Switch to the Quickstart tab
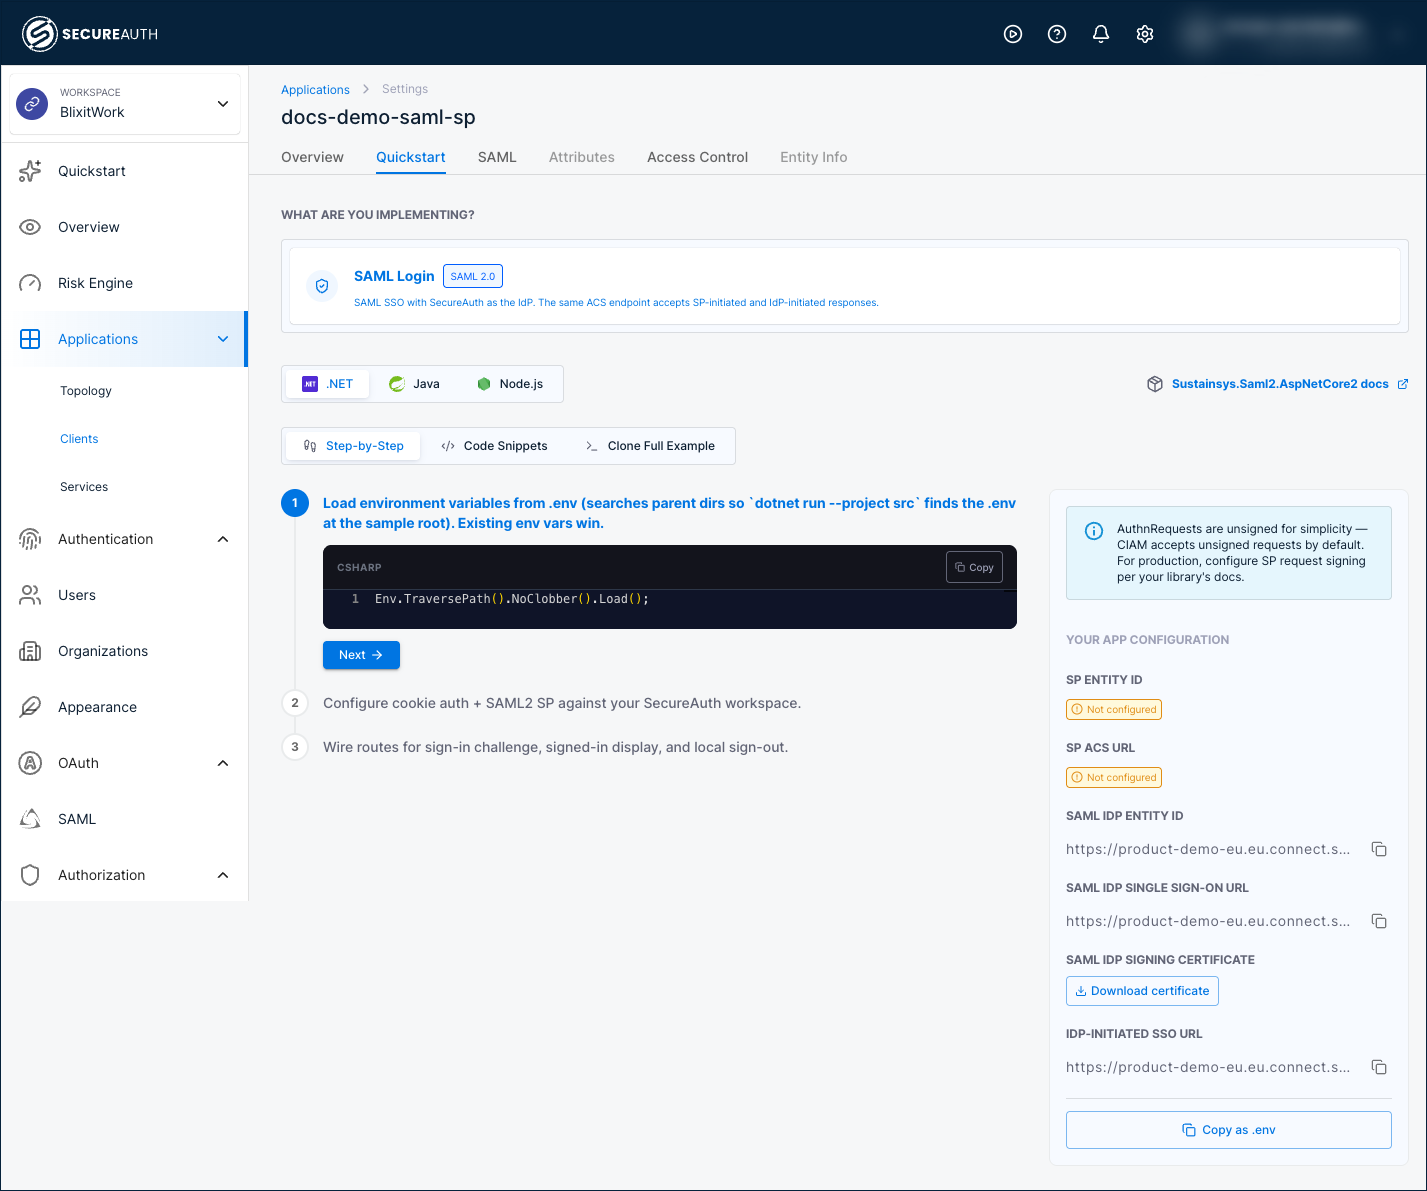1427x1191 pixels. tap(411, 157)
